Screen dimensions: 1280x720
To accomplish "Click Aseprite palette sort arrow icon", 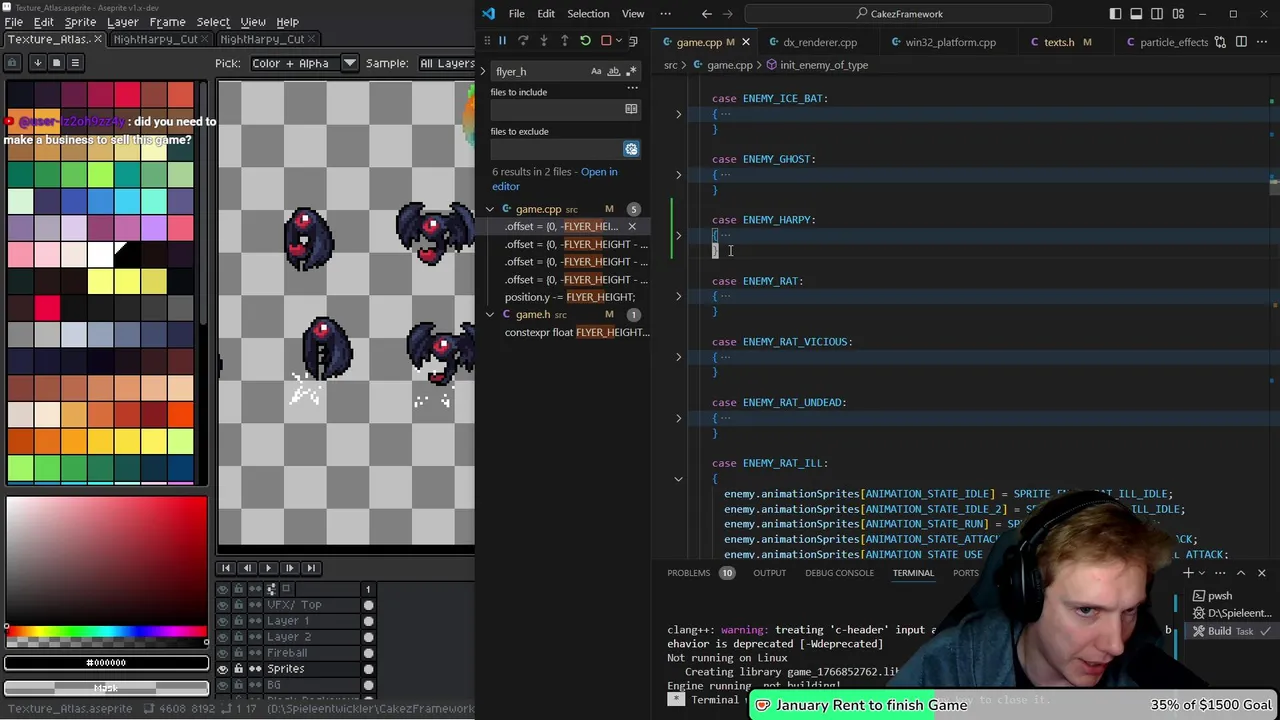I will (x=37, y=62).
